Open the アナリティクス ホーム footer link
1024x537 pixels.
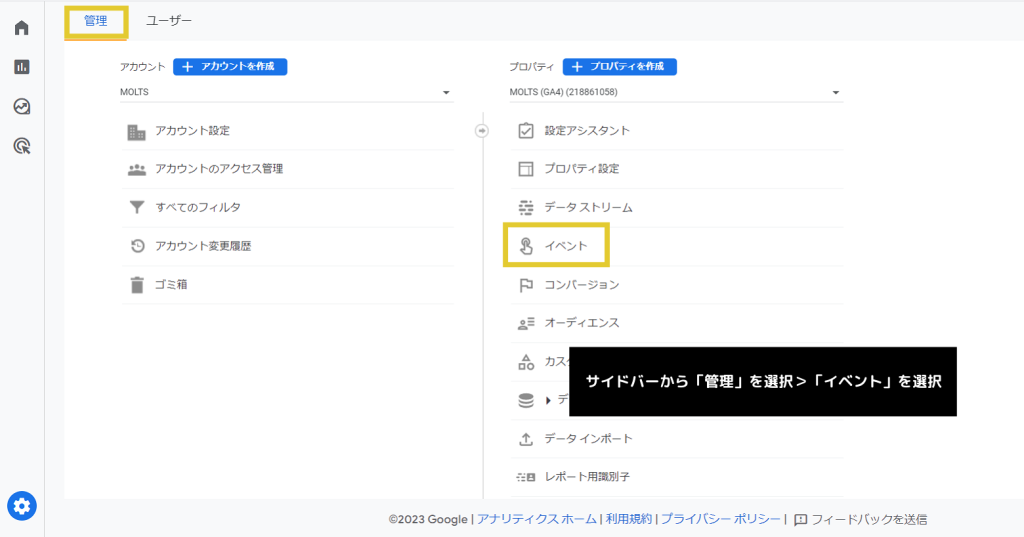pyautogui.click(x=536, y=519)
